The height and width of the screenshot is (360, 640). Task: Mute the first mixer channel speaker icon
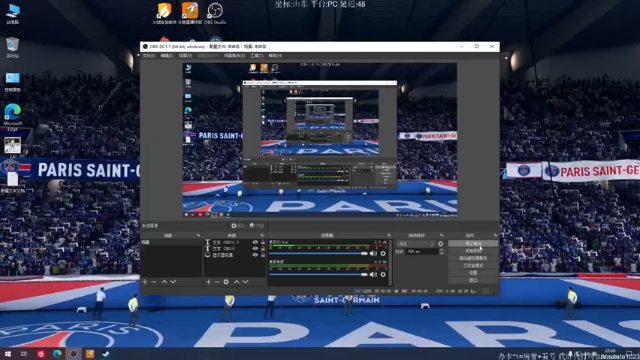click(x=373, y=253)
